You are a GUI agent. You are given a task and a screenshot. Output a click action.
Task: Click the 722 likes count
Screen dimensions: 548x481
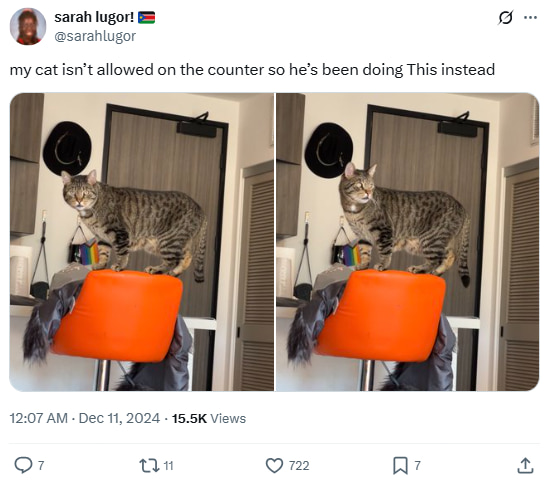(x=299, y=466)
